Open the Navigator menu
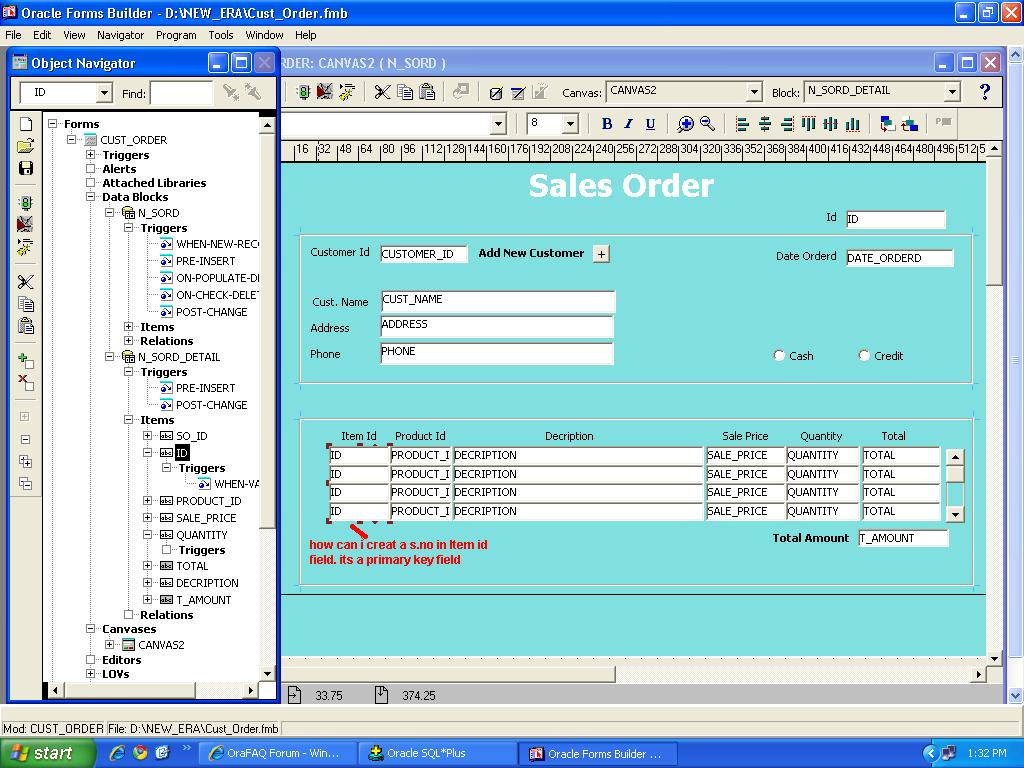The height and width of the screenshot is (768, 1024). [x=120, y=34]
